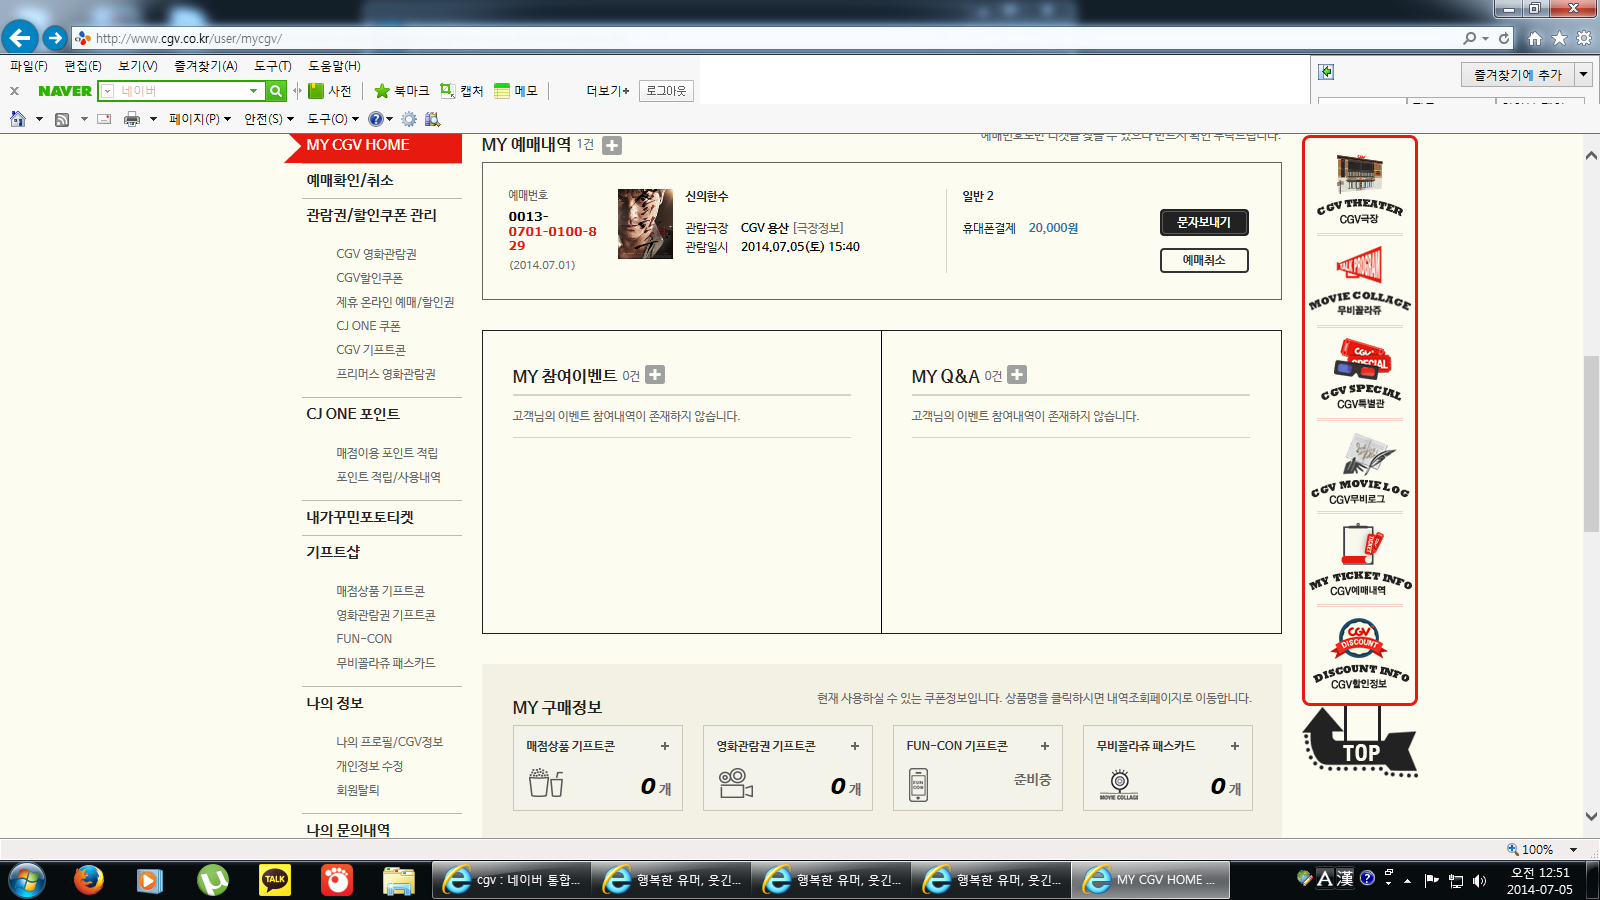
Task: Open the MY TICKET INFO 예매내역 quick icon
Action: tap(1360, 561)
